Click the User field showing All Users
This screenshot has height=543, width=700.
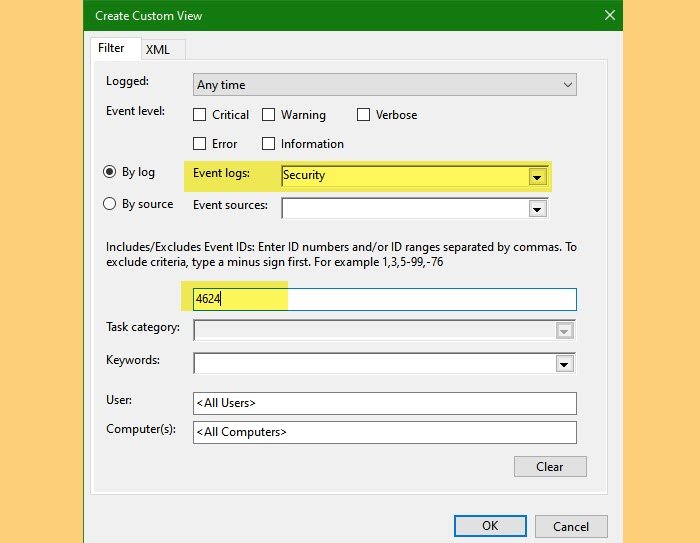[385, 403]
